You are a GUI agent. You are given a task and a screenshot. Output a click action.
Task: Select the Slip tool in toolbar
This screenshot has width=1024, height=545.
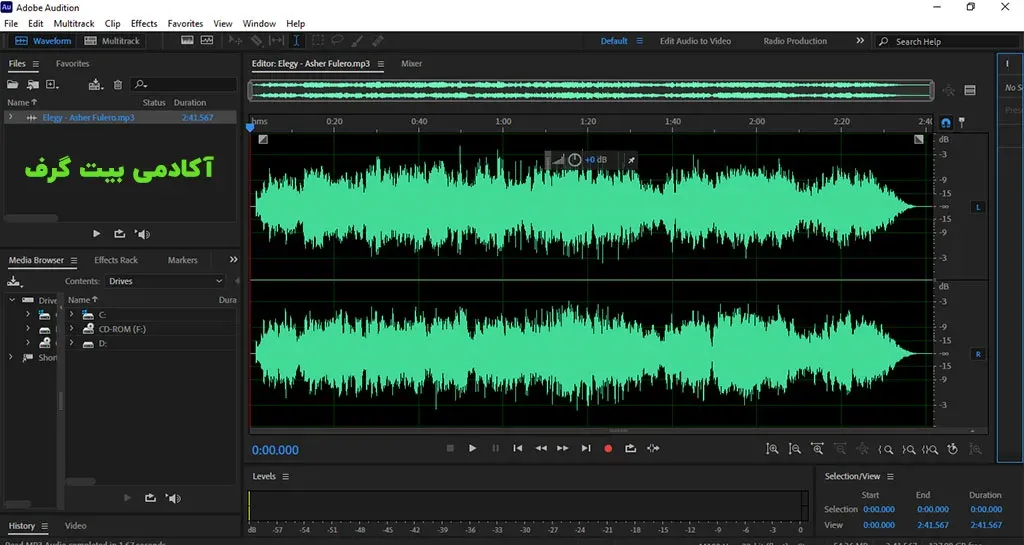277,40
